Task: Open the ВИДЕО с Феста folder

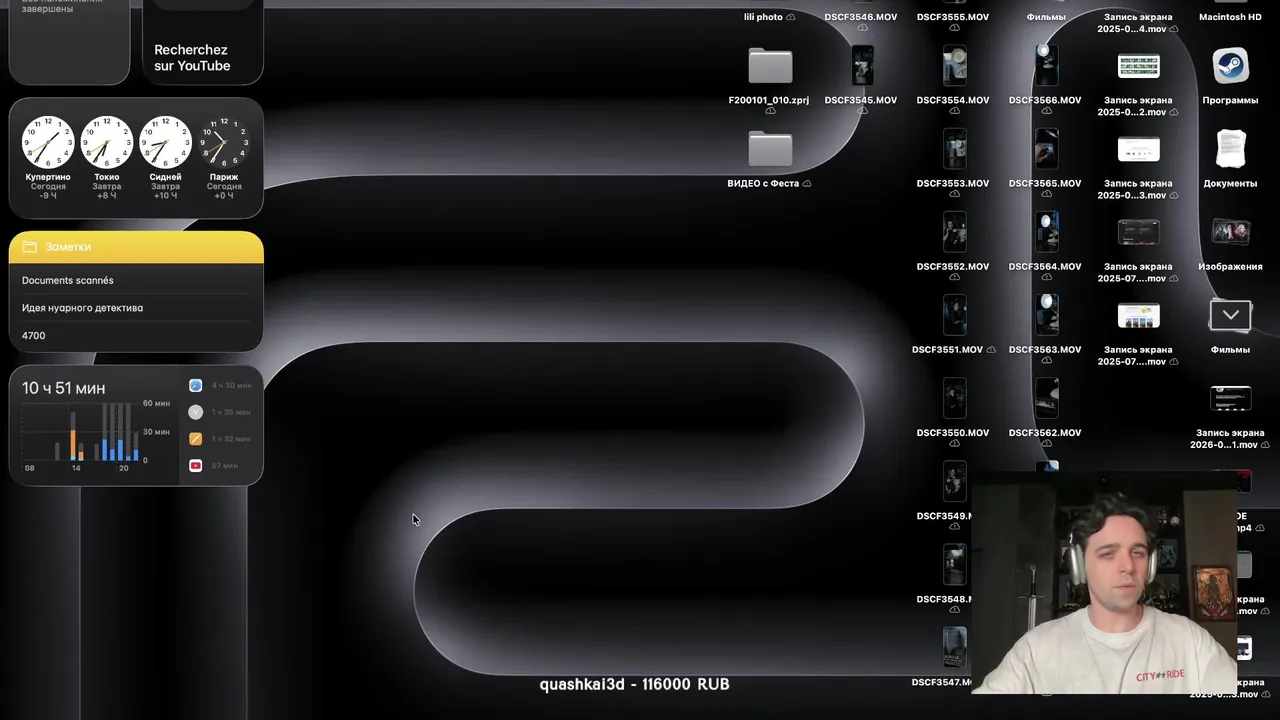Action: click(x=770, y=150)
